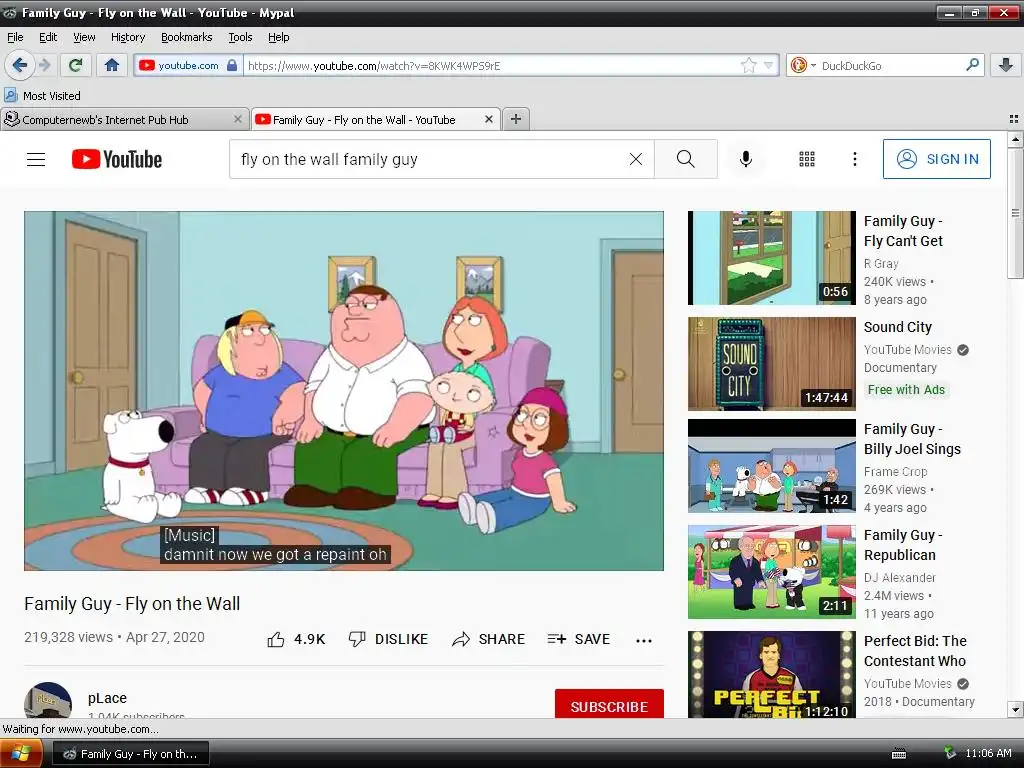Click the R Gray channel name
The width and height of the screenshot is (1024, 768).
[x=881, y=263]
